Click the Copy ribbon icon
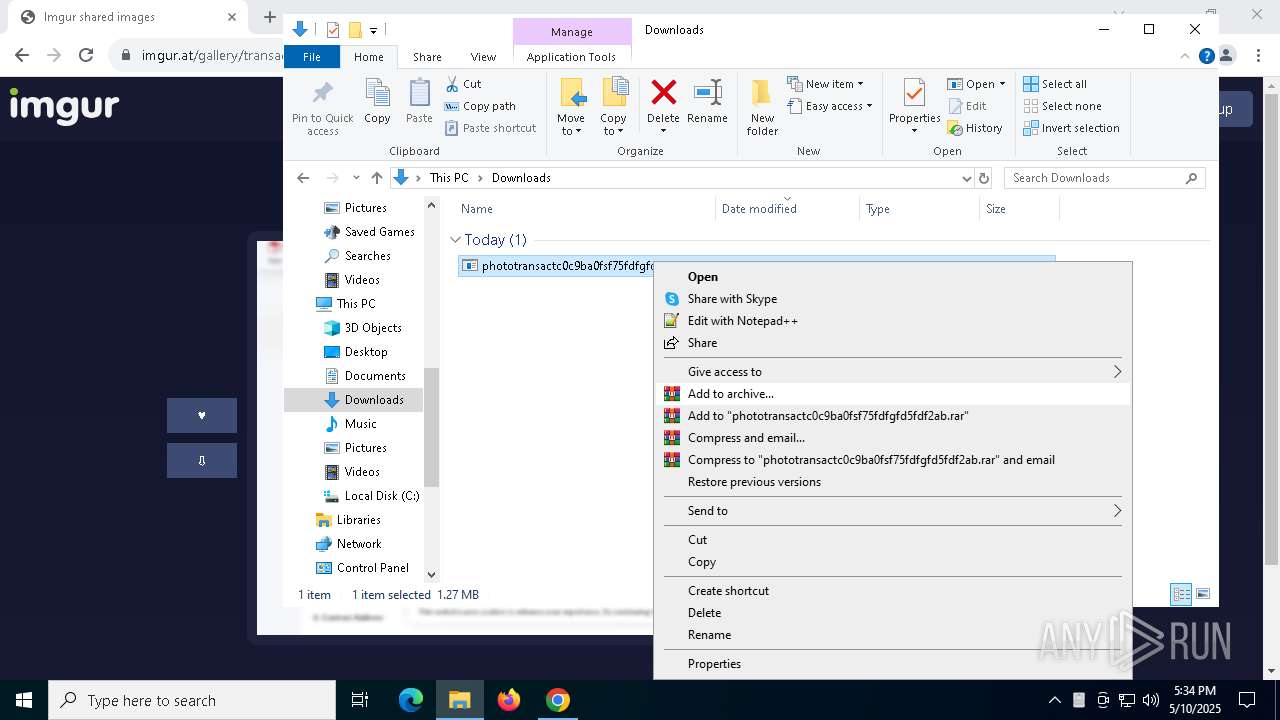The image size is (1280, 720). tap(377, 95)
